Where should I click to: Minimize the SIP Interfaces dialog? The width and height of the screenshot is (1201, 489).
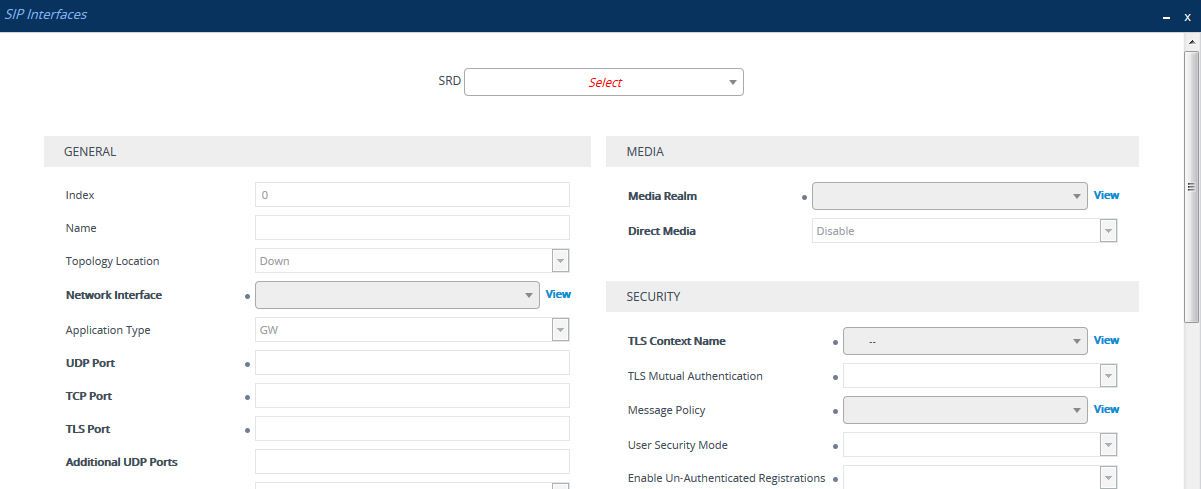(1165, 17)
